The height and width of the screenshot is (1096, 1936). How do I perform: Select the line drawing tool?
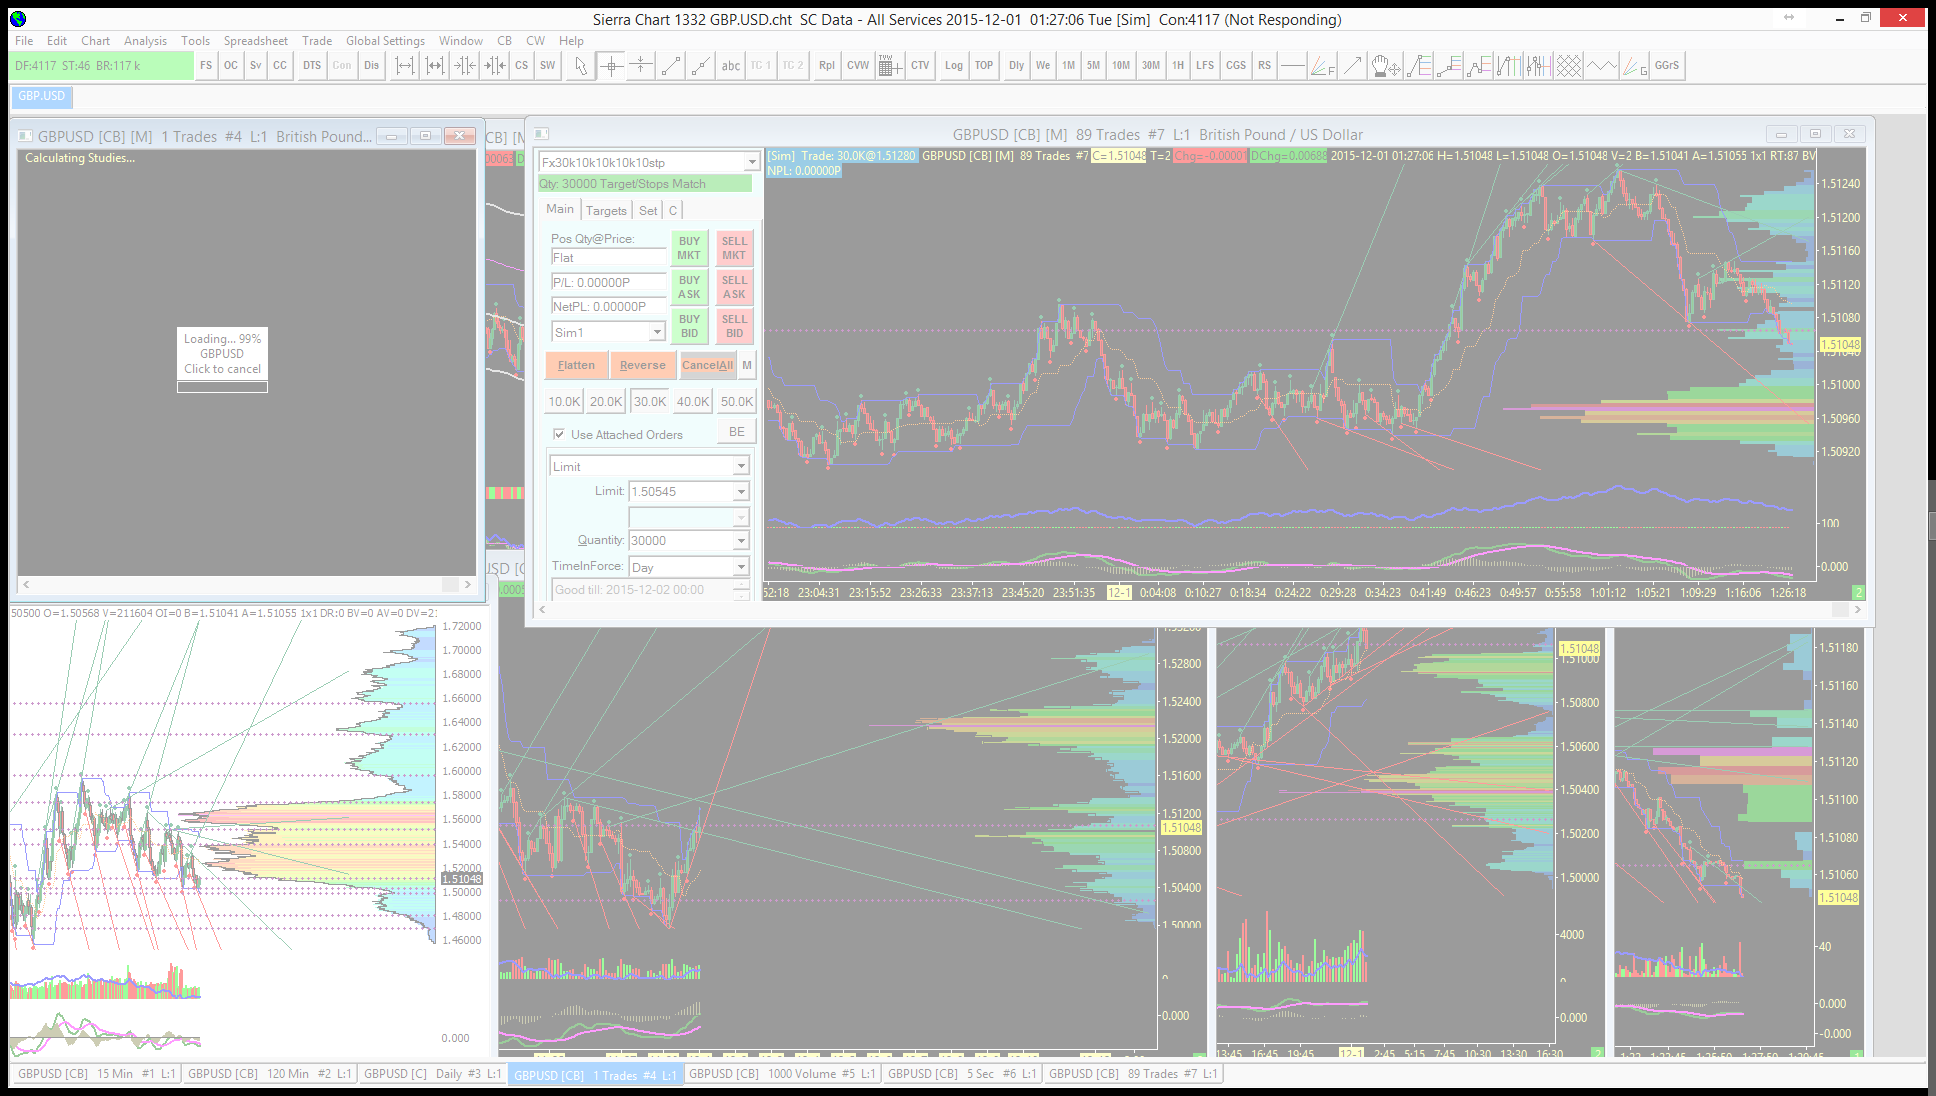671,66
